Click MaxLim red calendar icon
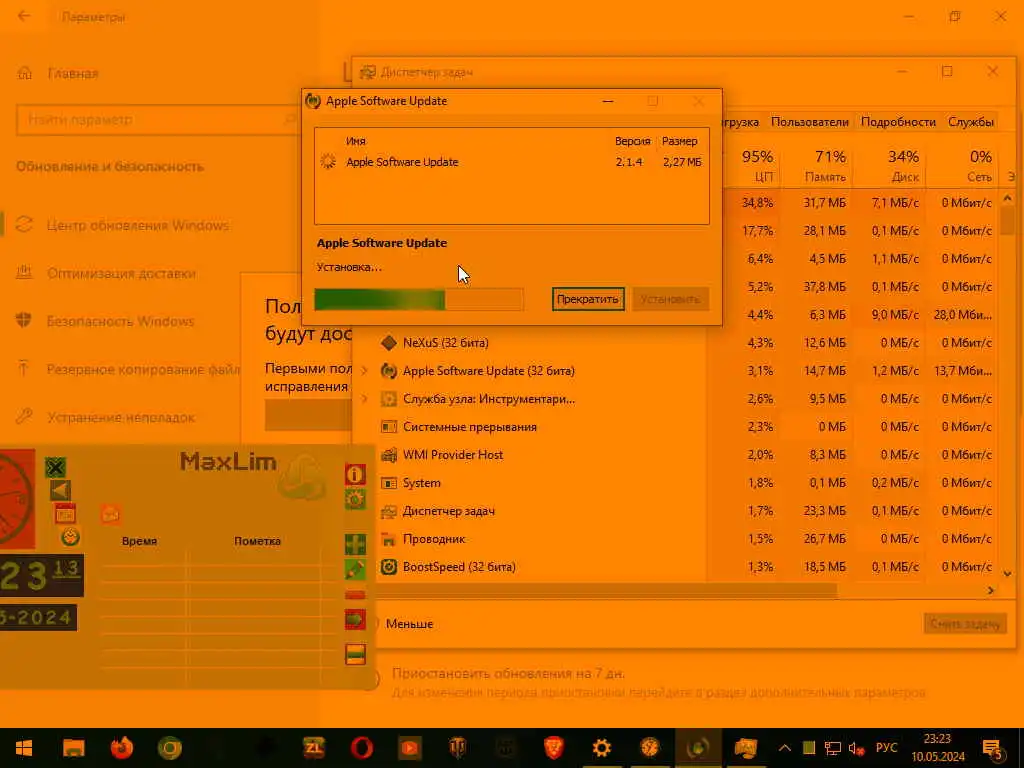 tap(65, 515)
